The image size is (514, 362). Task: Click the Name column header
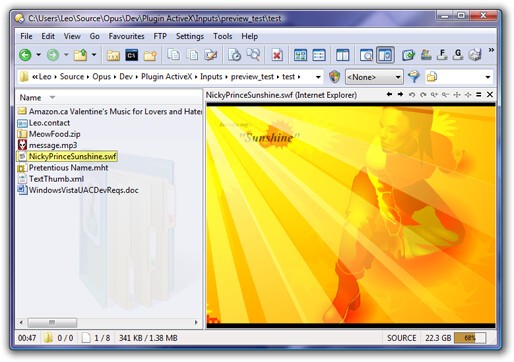30,98
